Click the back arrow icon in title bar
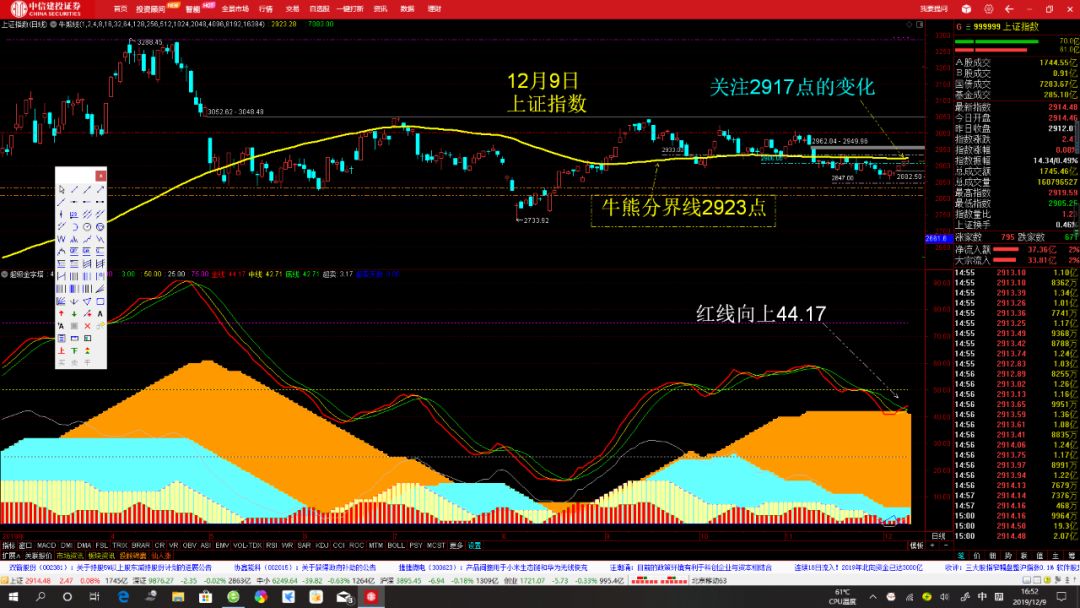 point(1009,9)
